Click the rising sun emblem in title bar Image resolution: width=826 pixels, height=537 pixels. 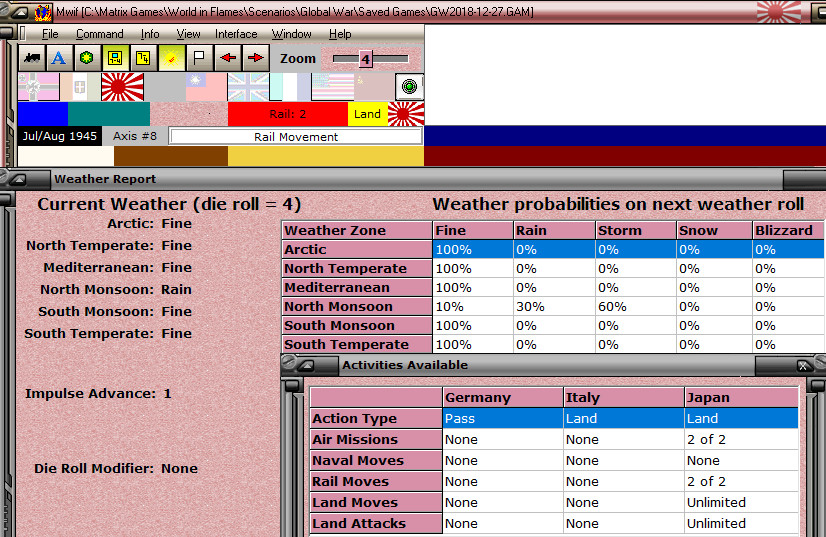pyautogui.click(x=779, y=12)
